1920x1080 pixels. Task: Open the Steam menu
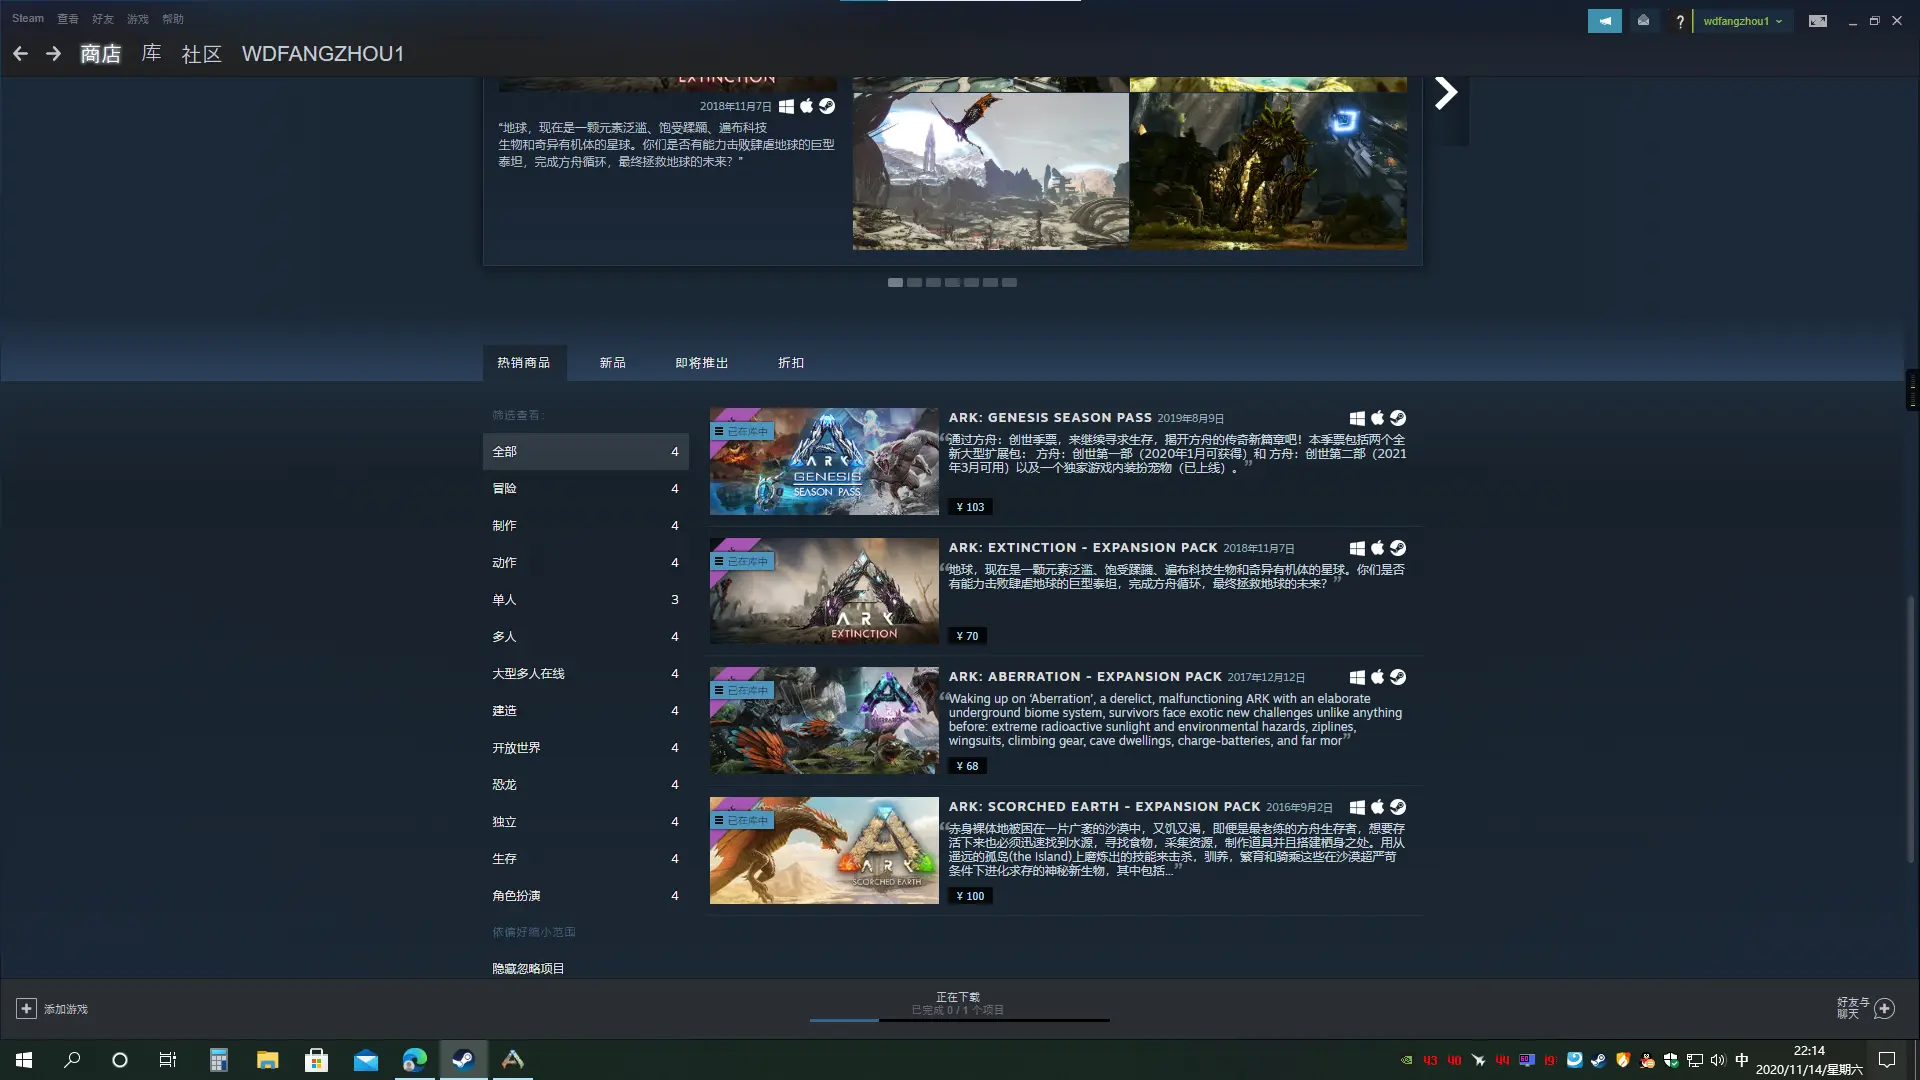tap(28, 19)
